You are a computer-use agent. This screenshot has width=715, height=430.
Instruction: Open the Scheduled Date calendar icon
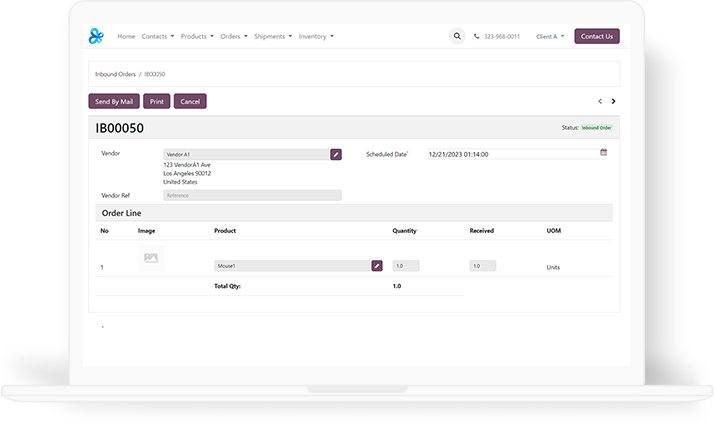[604, 152]
